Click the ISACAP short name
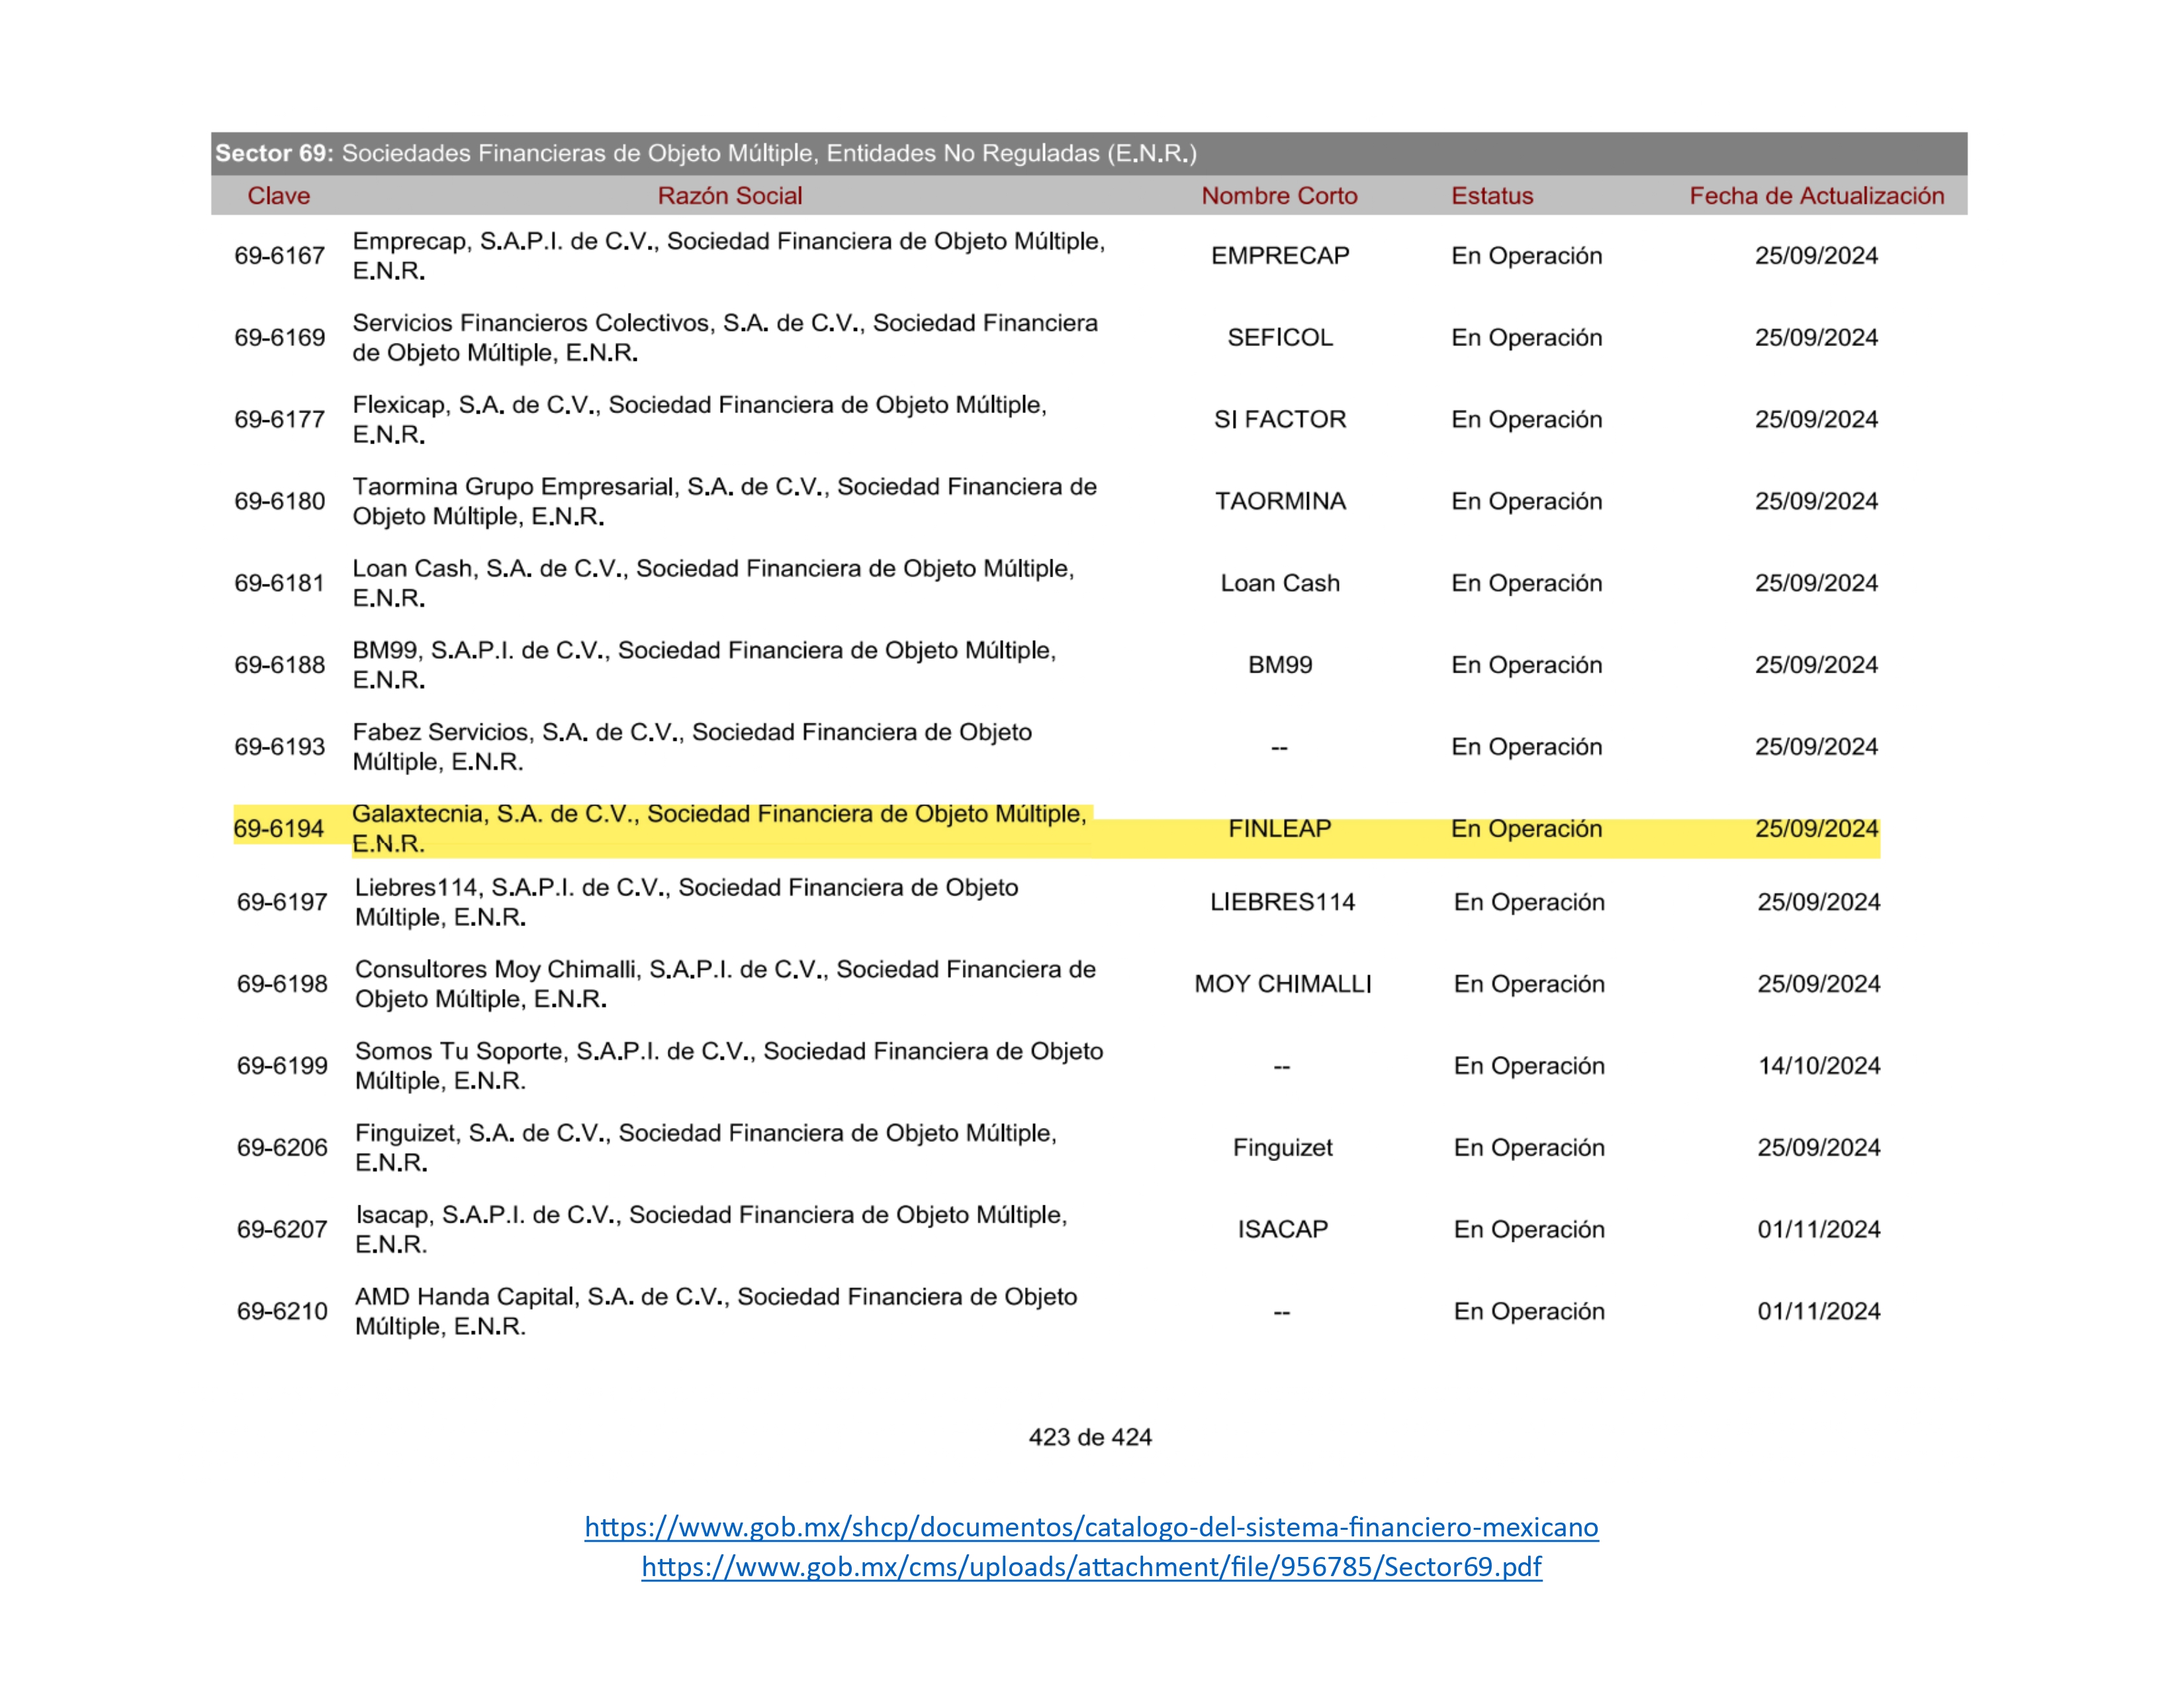The image size is (2184, 1688). 1283,1231
